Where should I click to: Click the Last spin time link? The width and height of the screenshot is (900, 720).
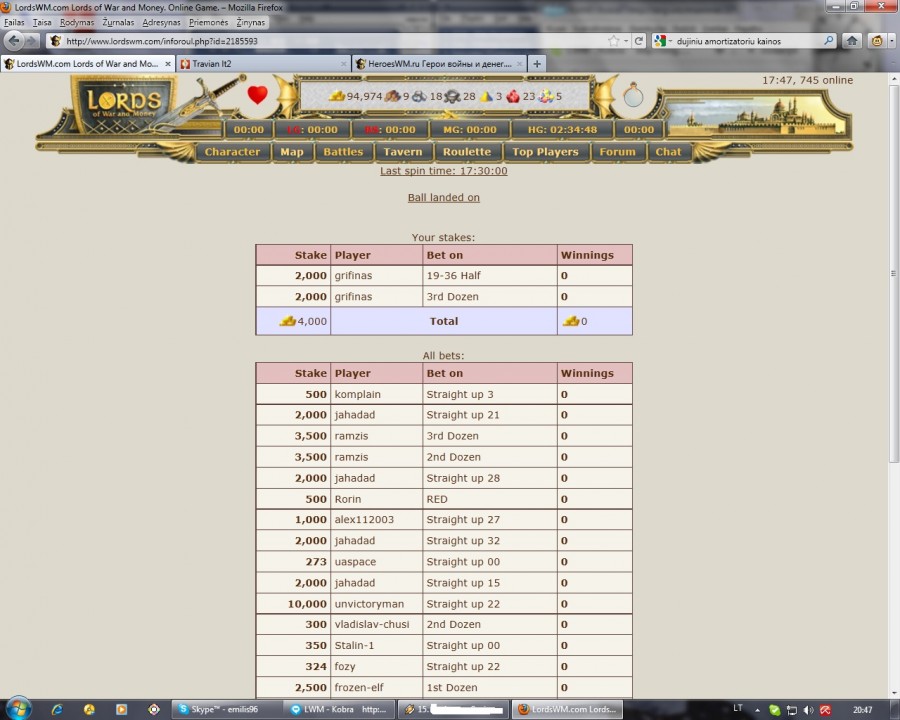pos(443,171)
